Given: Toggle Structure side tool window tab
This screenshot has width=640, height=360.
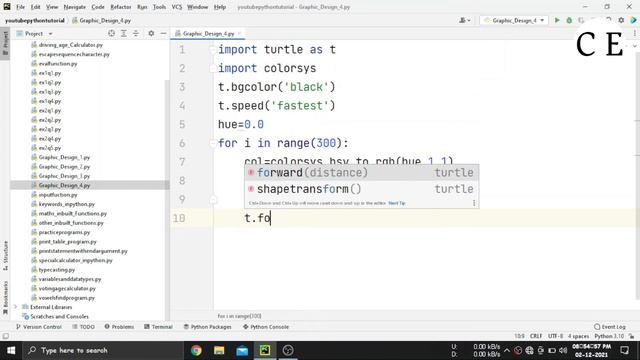Looking at the screenshot, I should (x=5, y=256).
